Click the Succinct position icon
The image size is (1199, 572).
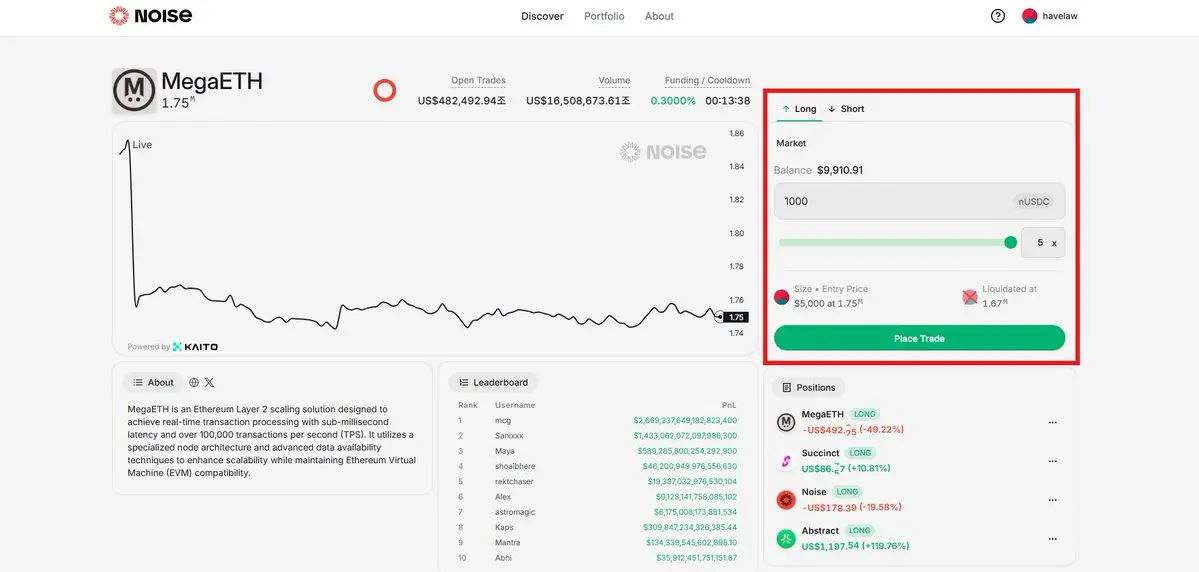coord(786,461)
